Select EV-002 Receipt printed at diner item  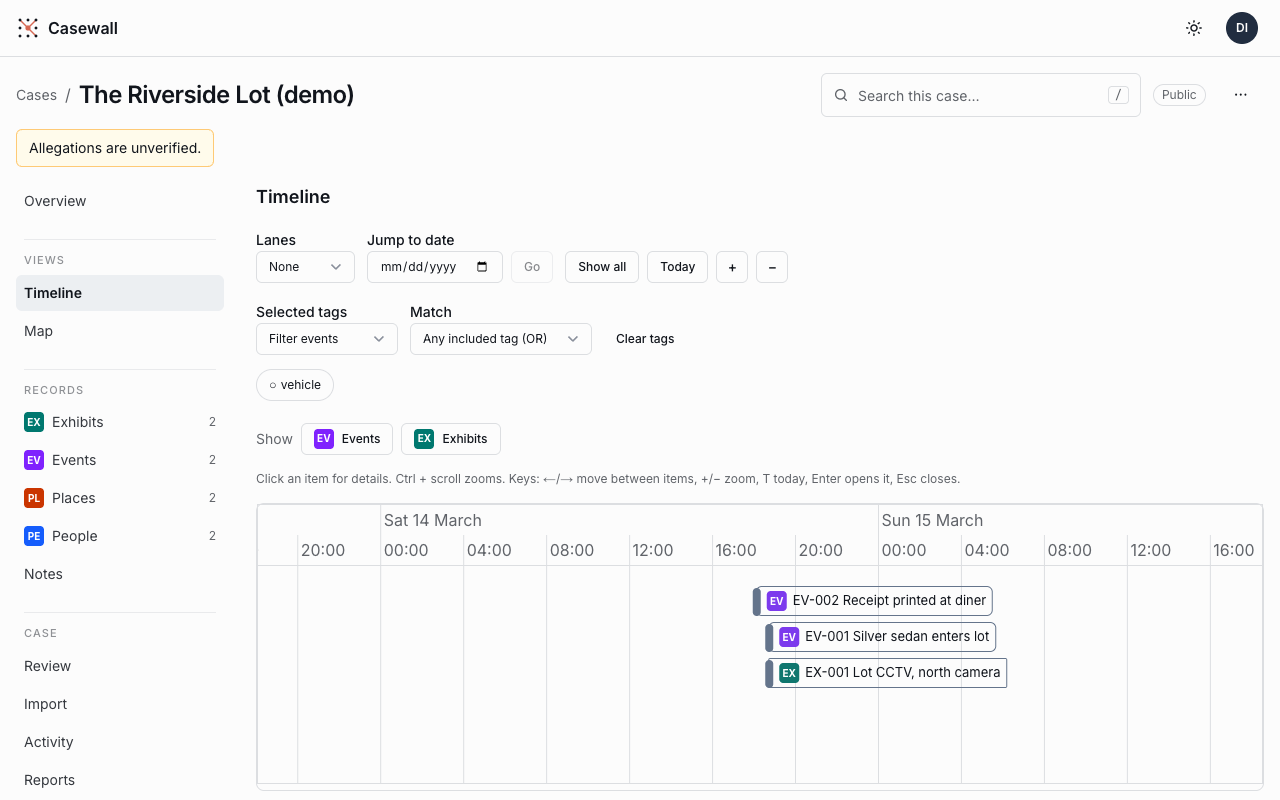coord(873,601)
